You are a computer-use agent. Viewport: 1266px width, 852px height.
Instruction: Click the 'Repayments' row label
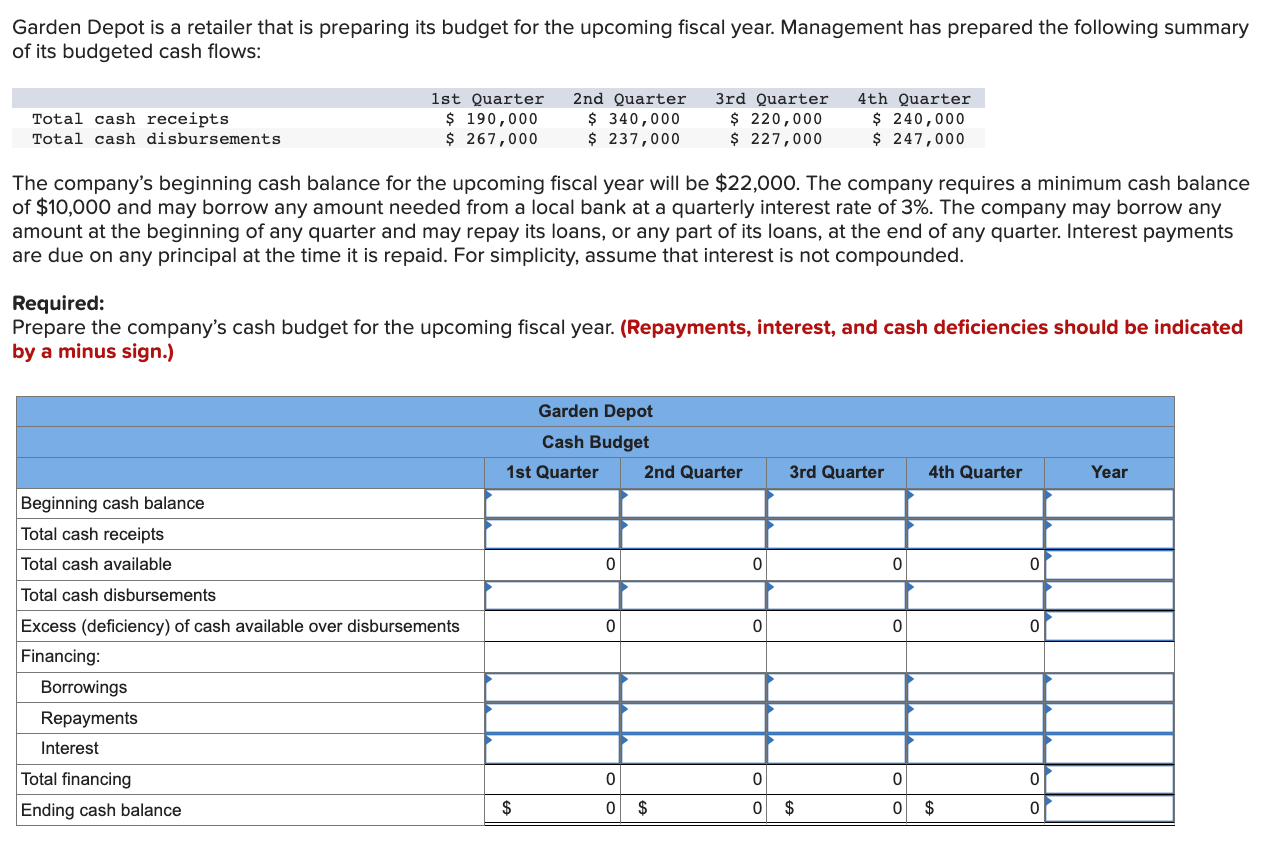pyautogui.click(x=89, y=718)
